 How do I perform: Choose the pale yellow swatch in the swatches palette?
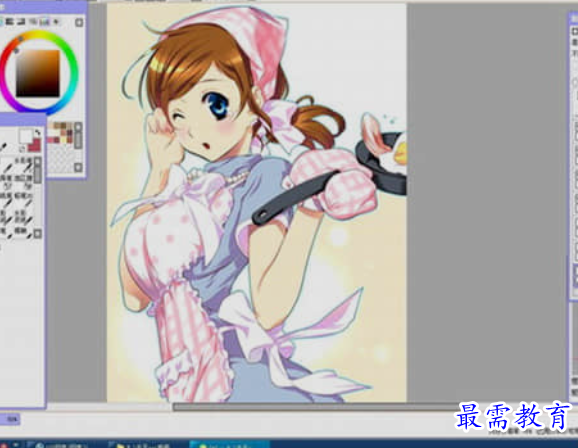coord(63,140)
